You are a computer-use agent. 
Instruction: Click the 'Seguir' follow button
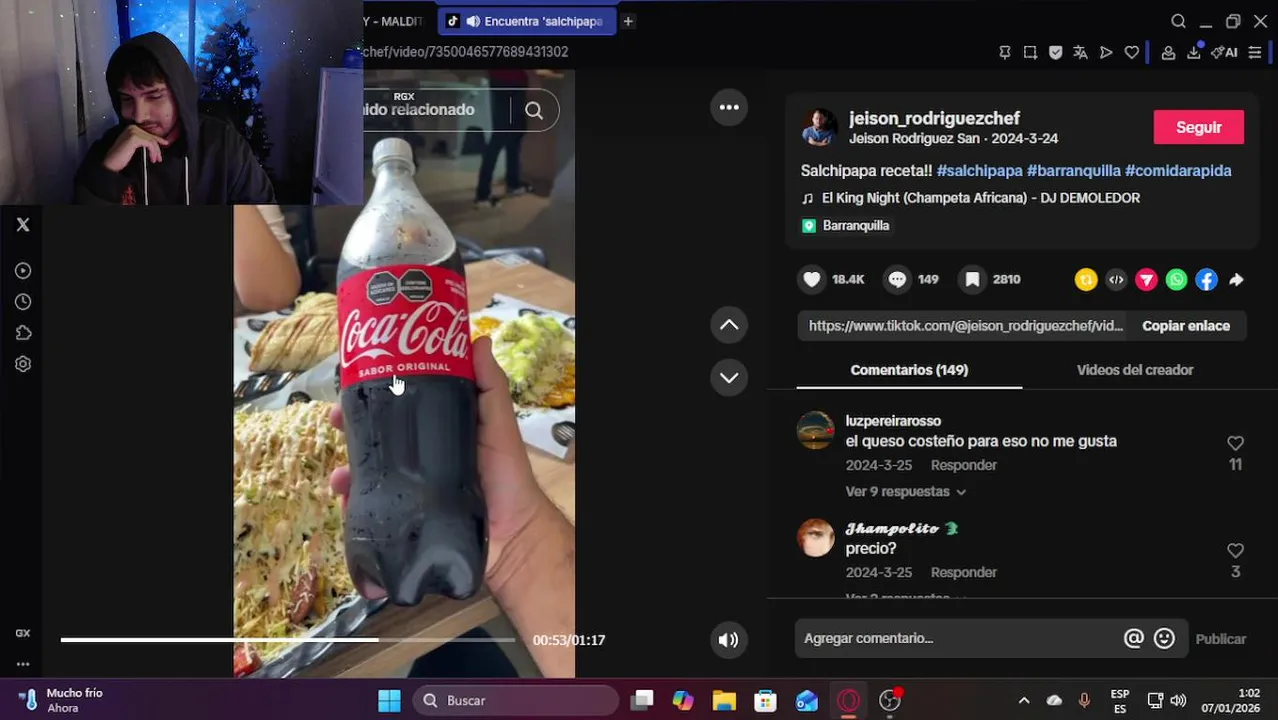pyautogui.click(x=1199, y=127)
